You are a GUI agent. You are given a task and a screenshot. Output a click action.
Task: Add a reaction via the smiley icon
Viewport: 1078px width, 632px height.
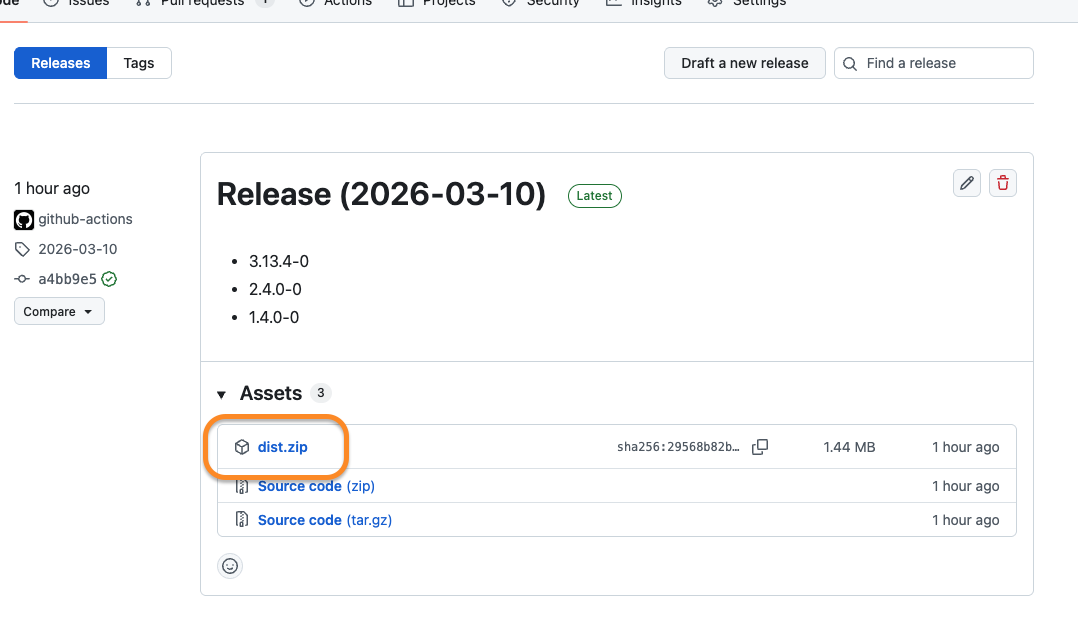coord(230,566)
